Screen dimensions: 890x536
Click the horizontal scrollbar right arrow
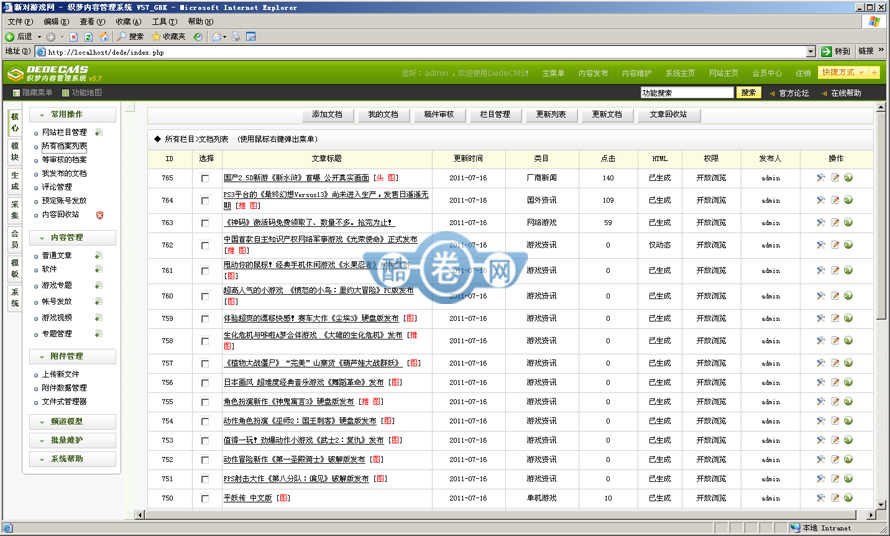871,515
